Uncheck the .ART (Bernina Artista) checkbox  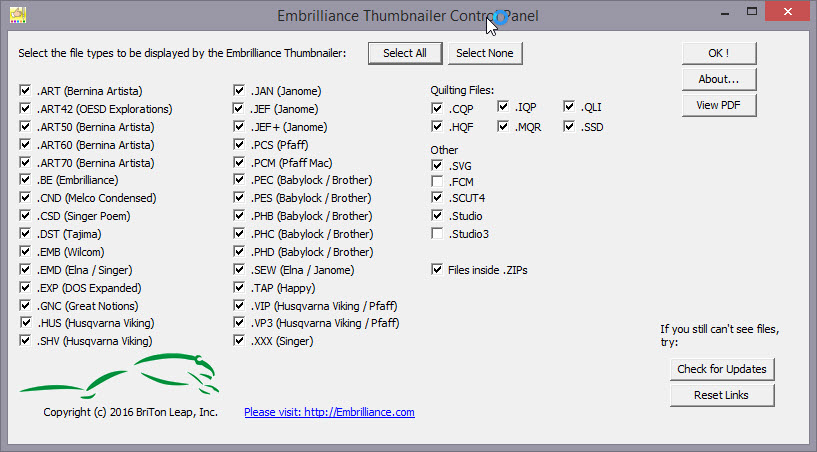point(25,91)
